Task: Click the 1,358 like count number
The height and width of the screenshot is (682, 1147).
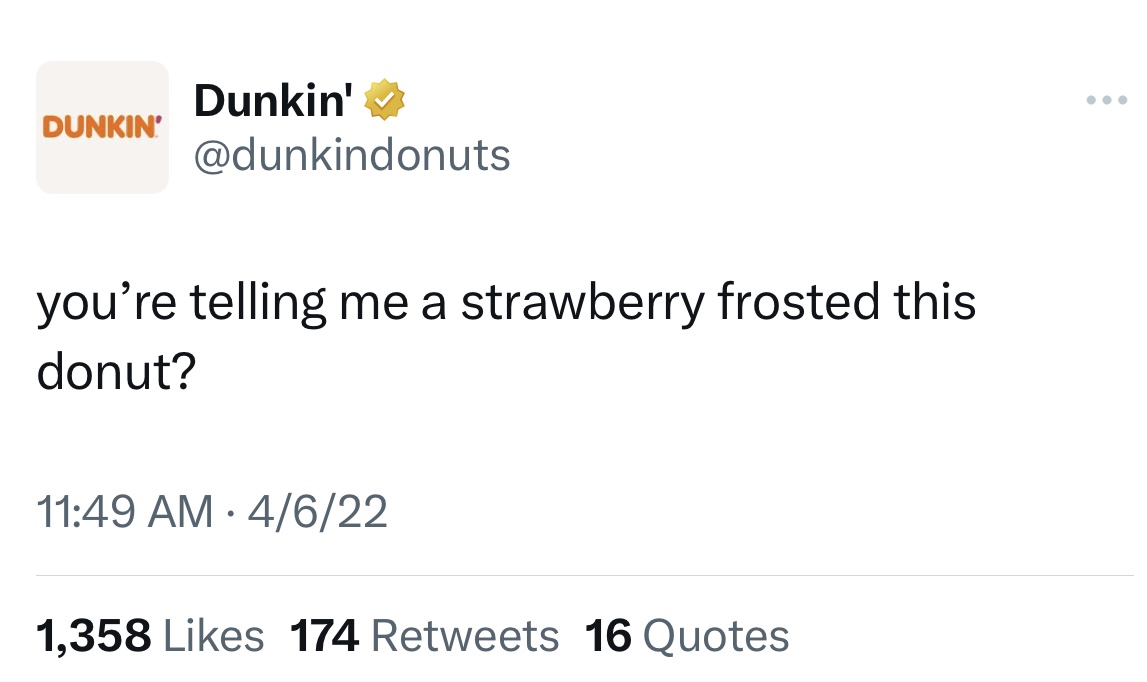Action: click(x=94, y=635)
